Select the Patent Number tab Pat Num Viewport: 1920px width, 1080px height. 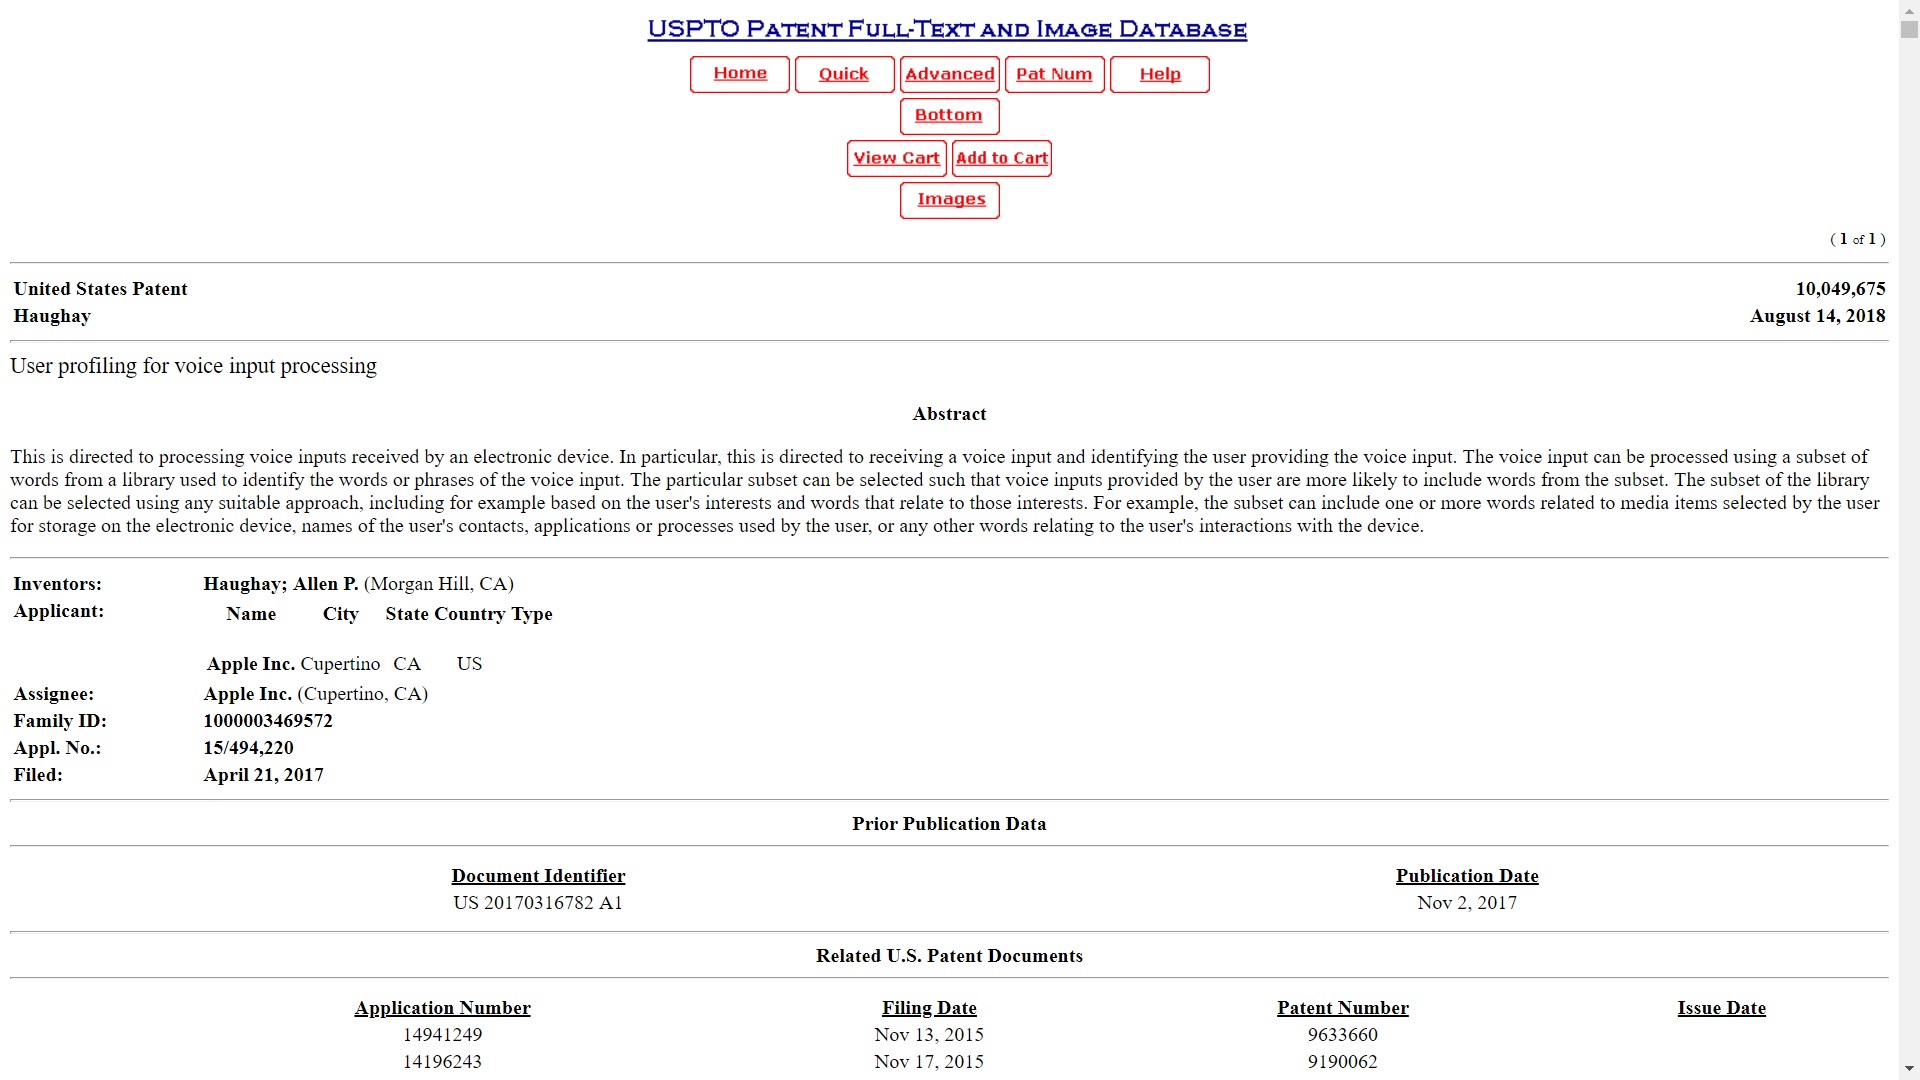click(1055, 73)
